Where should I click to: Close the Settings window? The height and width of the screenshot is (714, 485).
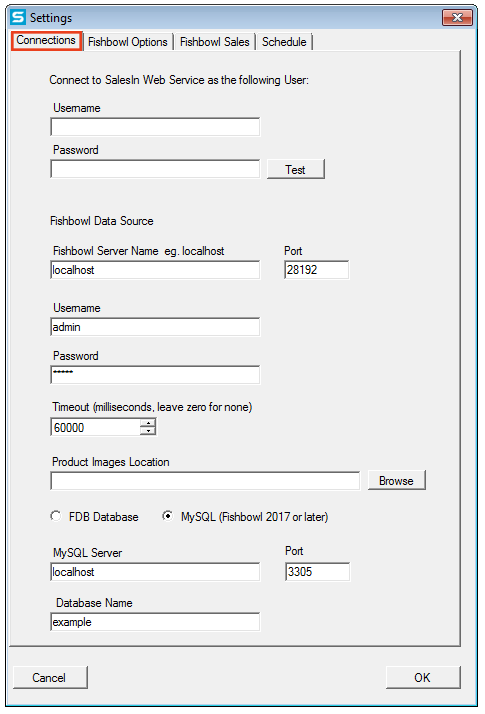click(457, 18)
